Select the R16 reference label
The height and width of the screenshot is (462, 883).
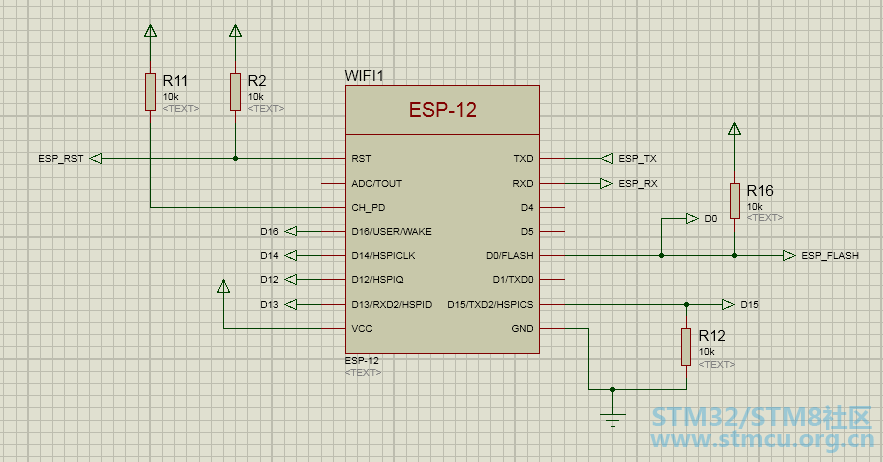pos(760,190)
